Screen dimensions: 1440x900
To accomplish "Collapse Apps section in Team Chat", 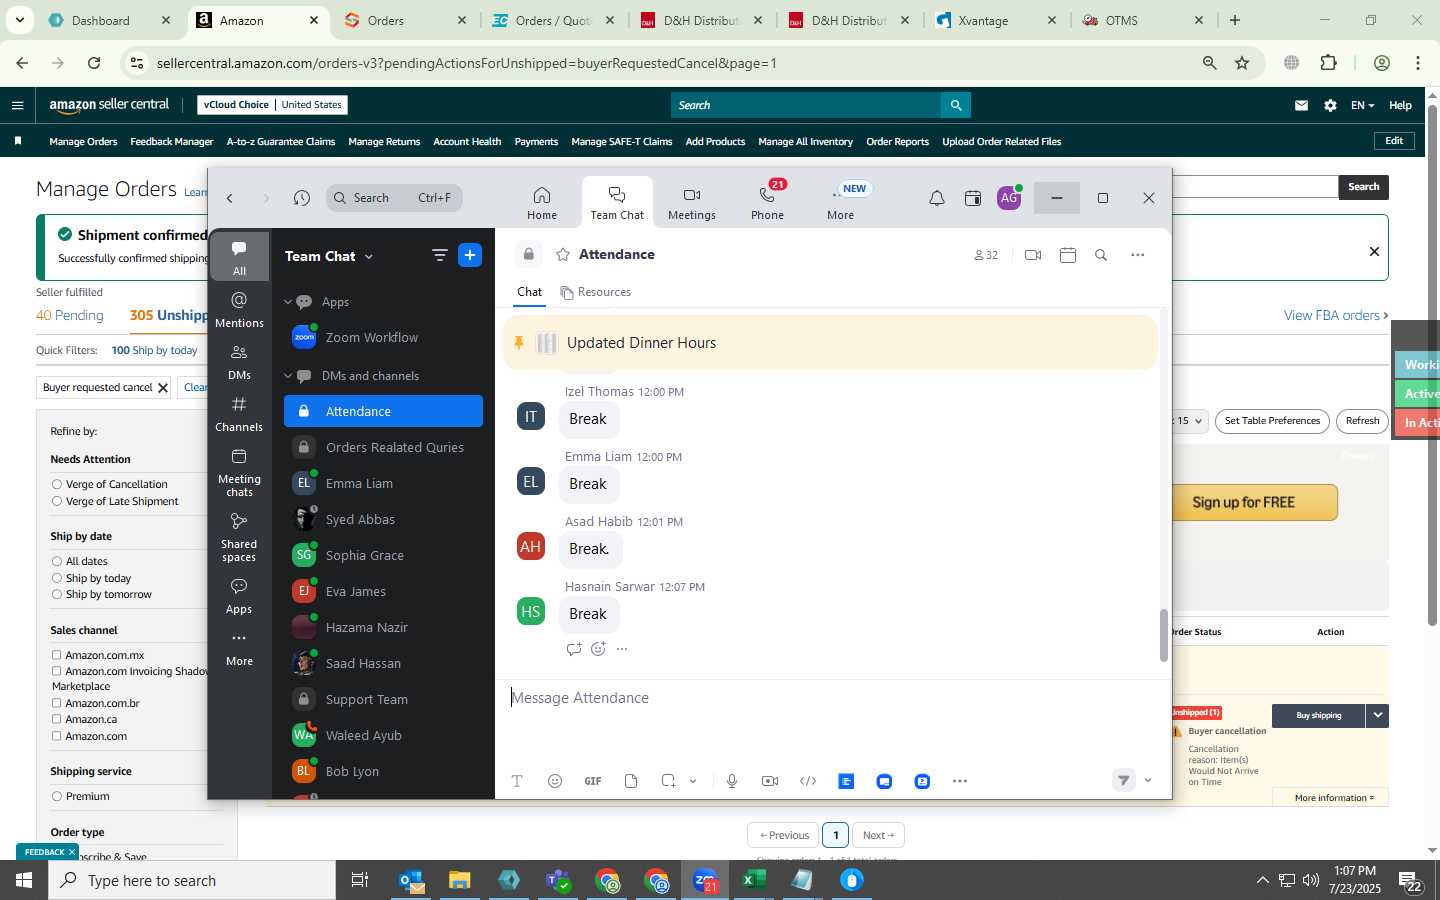I will coord(288,302).
